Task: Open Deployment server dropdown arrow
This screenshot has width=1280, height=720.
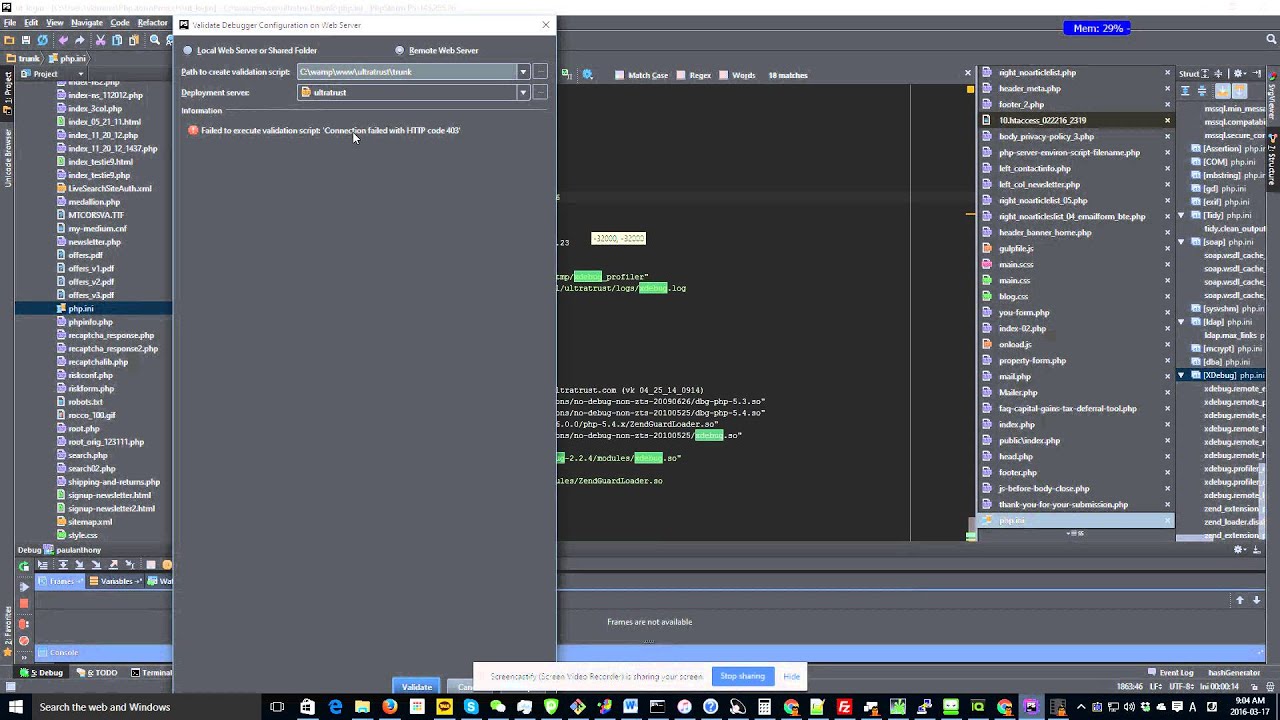Action: 522,92
